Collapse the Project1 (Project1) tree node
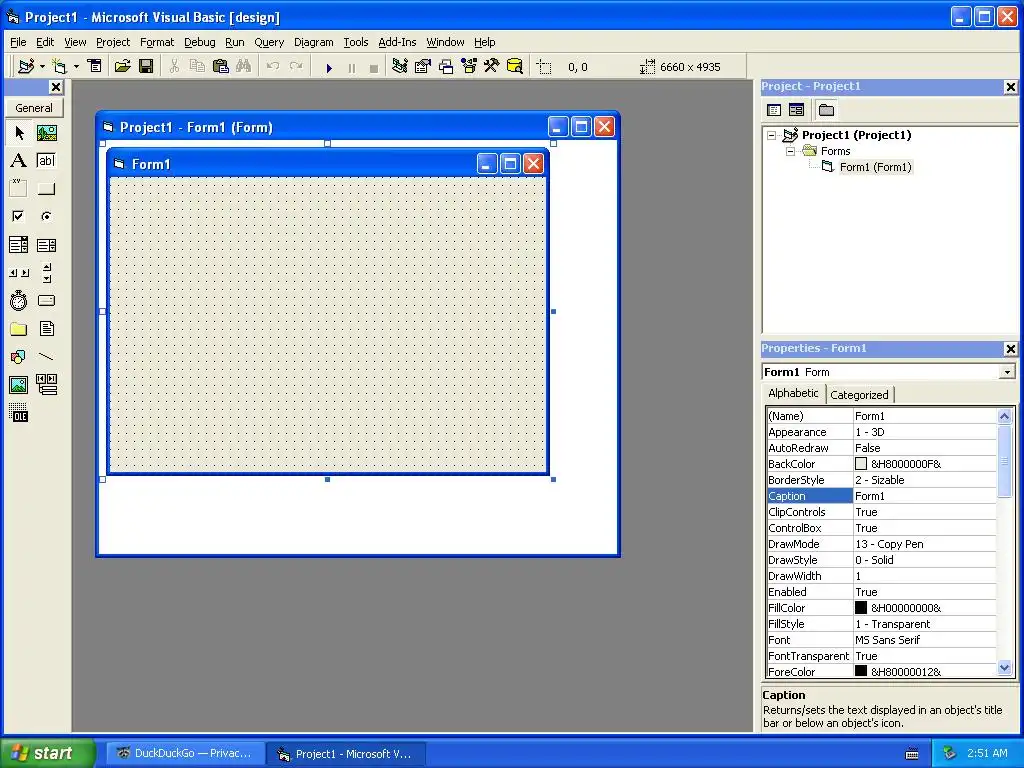 772,135
